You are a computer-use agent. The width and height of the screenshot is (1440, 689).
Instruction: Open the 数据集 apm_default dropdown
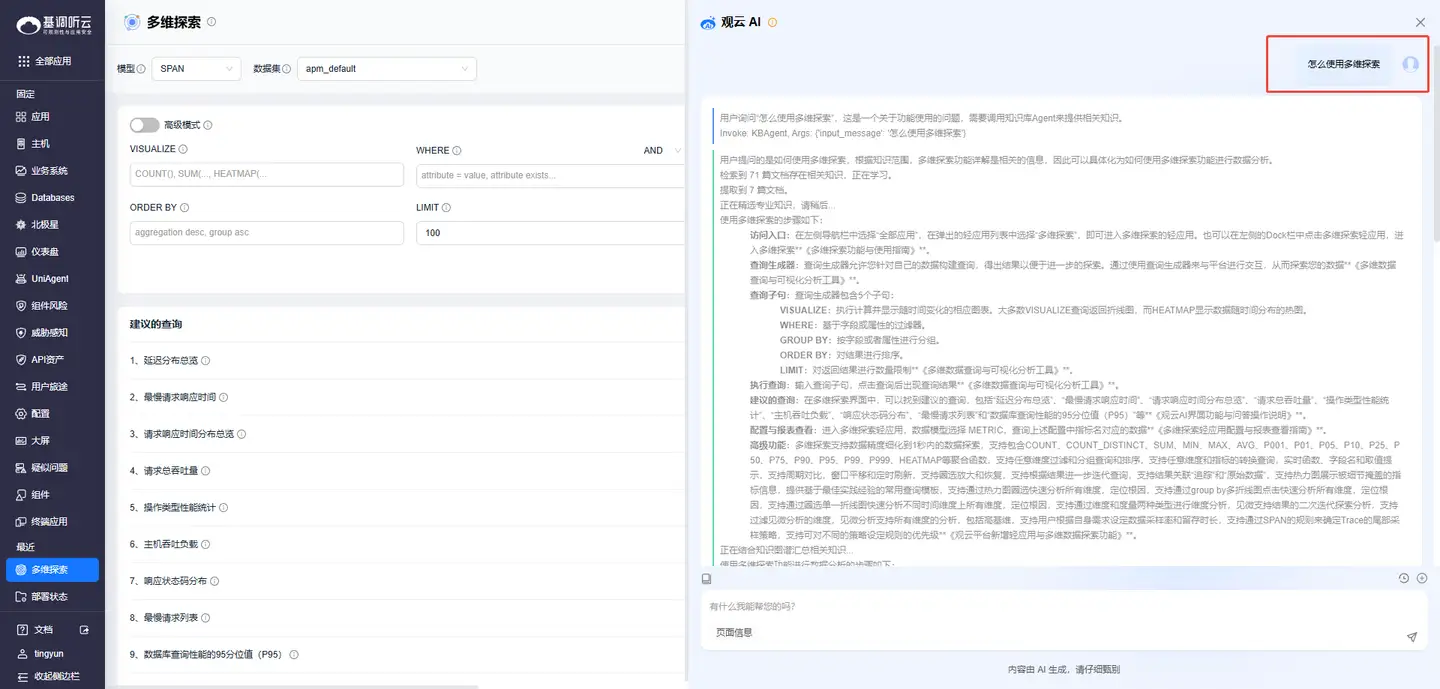point(386,69)
